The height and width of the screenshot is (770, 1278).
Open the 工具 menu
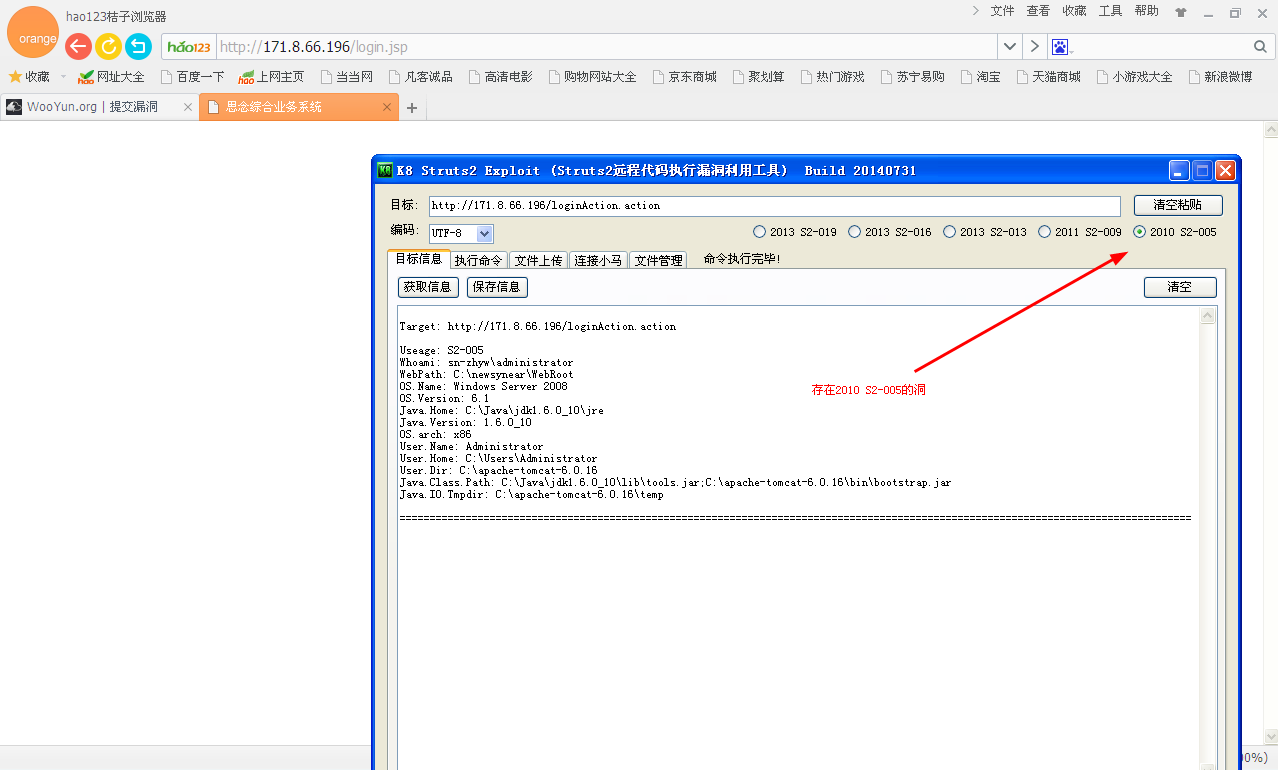[1110, 11]
